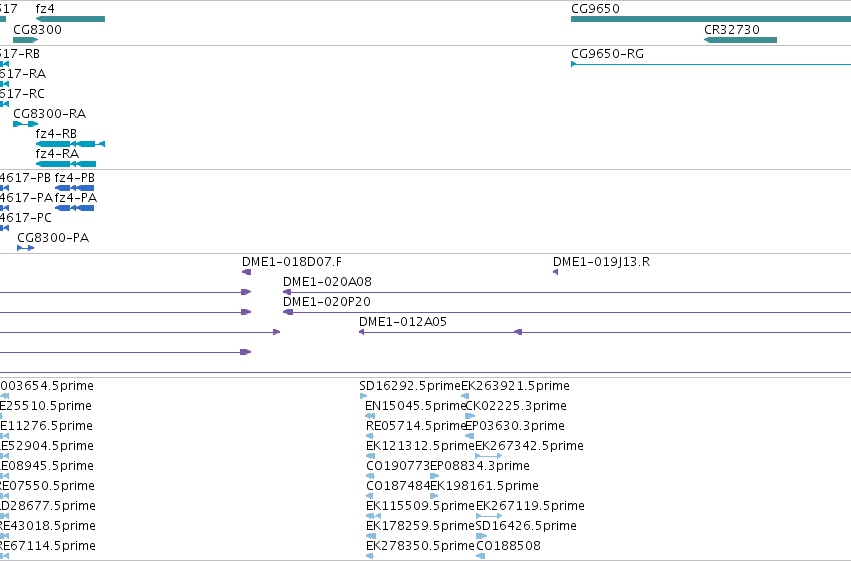Select the EP03630.3prime EST label
This screenshot has width=851, height=561.
pos(515,426)
